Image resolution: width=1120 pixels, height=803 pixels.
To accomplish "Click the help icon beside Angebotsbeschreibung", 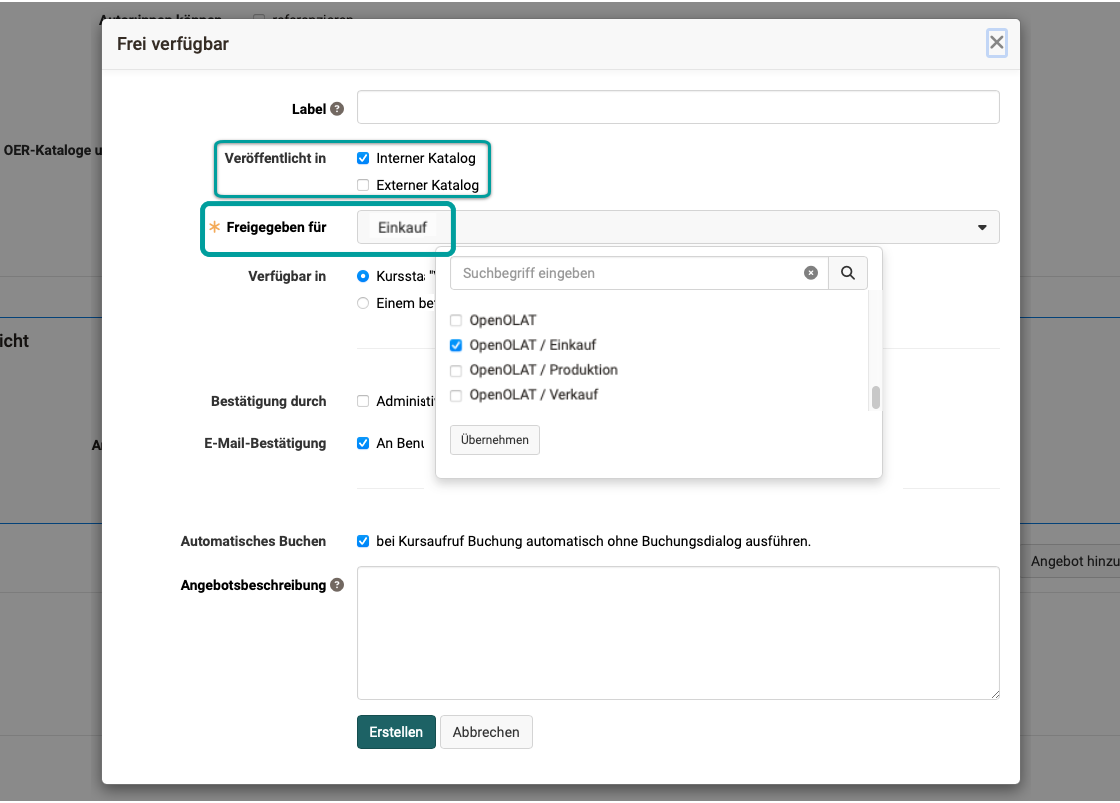I will pos(337,585).
